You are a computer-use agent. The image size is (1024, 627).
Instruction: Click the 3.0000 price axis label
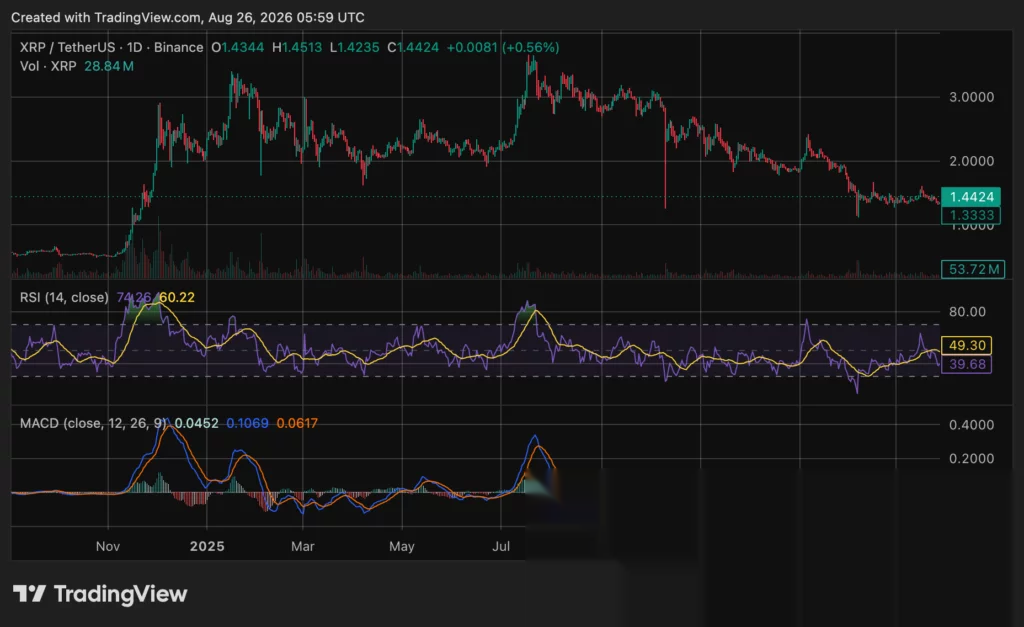click(x=971, y=97)
